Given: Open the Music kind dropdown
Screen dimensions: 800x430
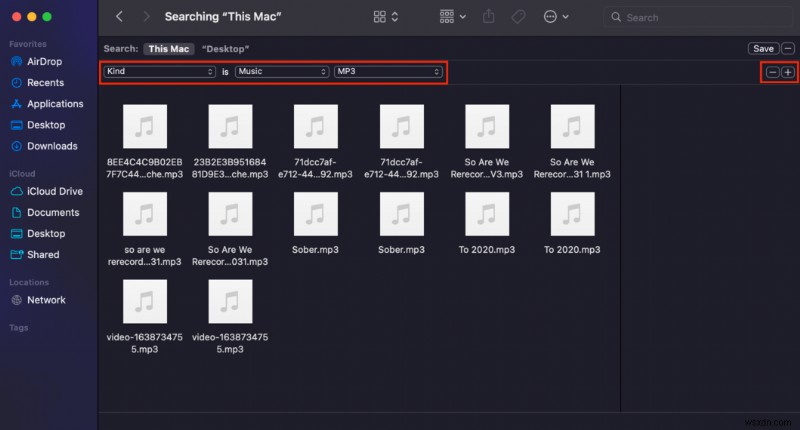Looking at the screenshot, I should 282,71.
